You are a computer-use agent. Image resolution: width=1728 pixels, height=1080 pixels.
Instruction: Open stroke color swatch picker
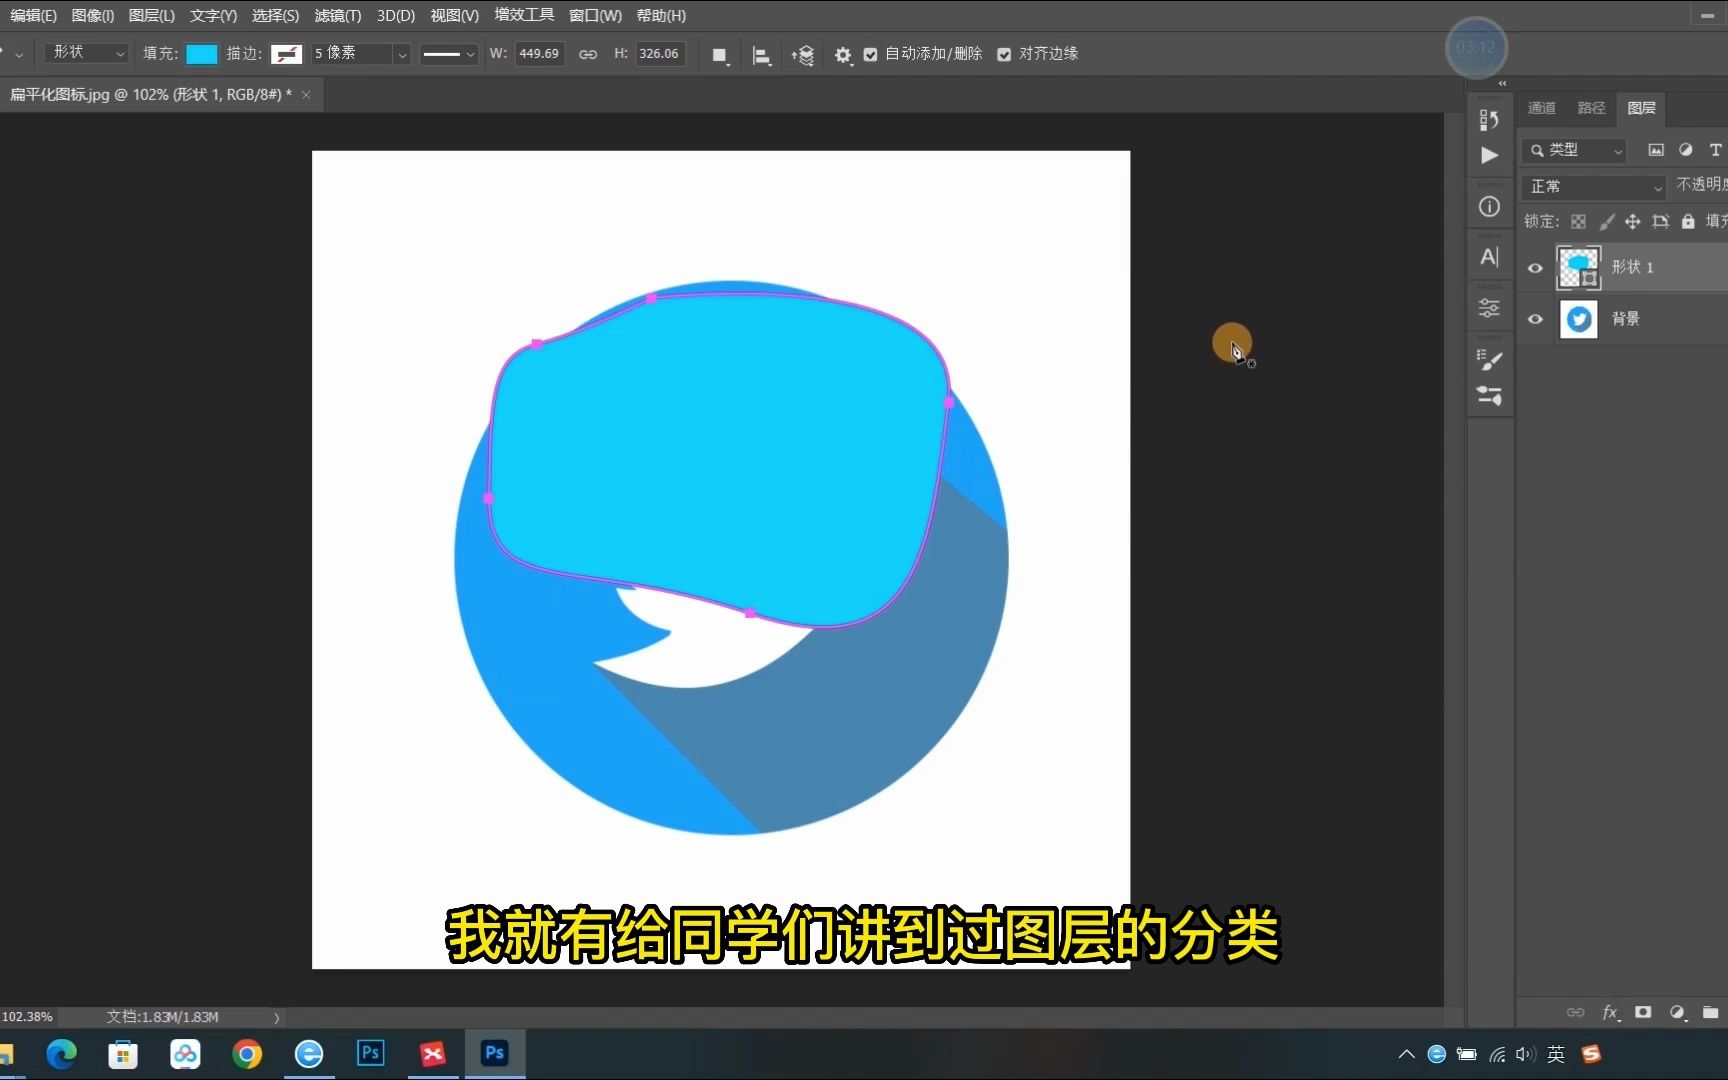point(286,55)
